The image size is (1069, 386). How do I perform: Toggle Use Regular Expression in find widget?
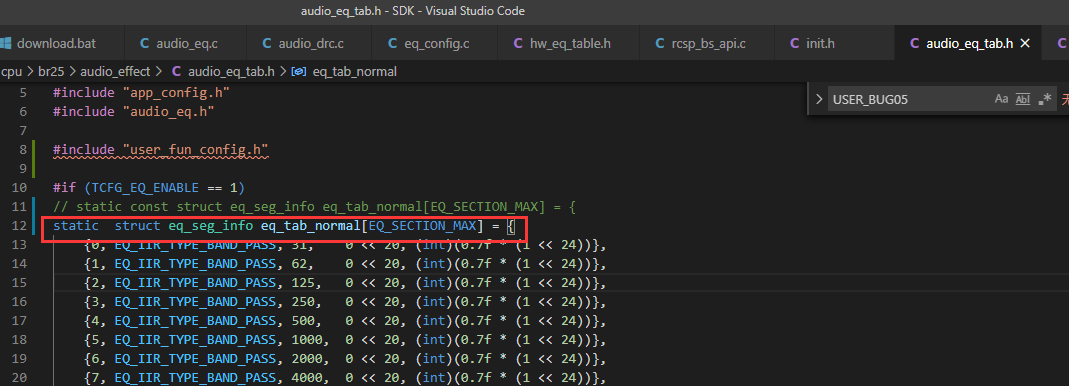[1044, 100]
